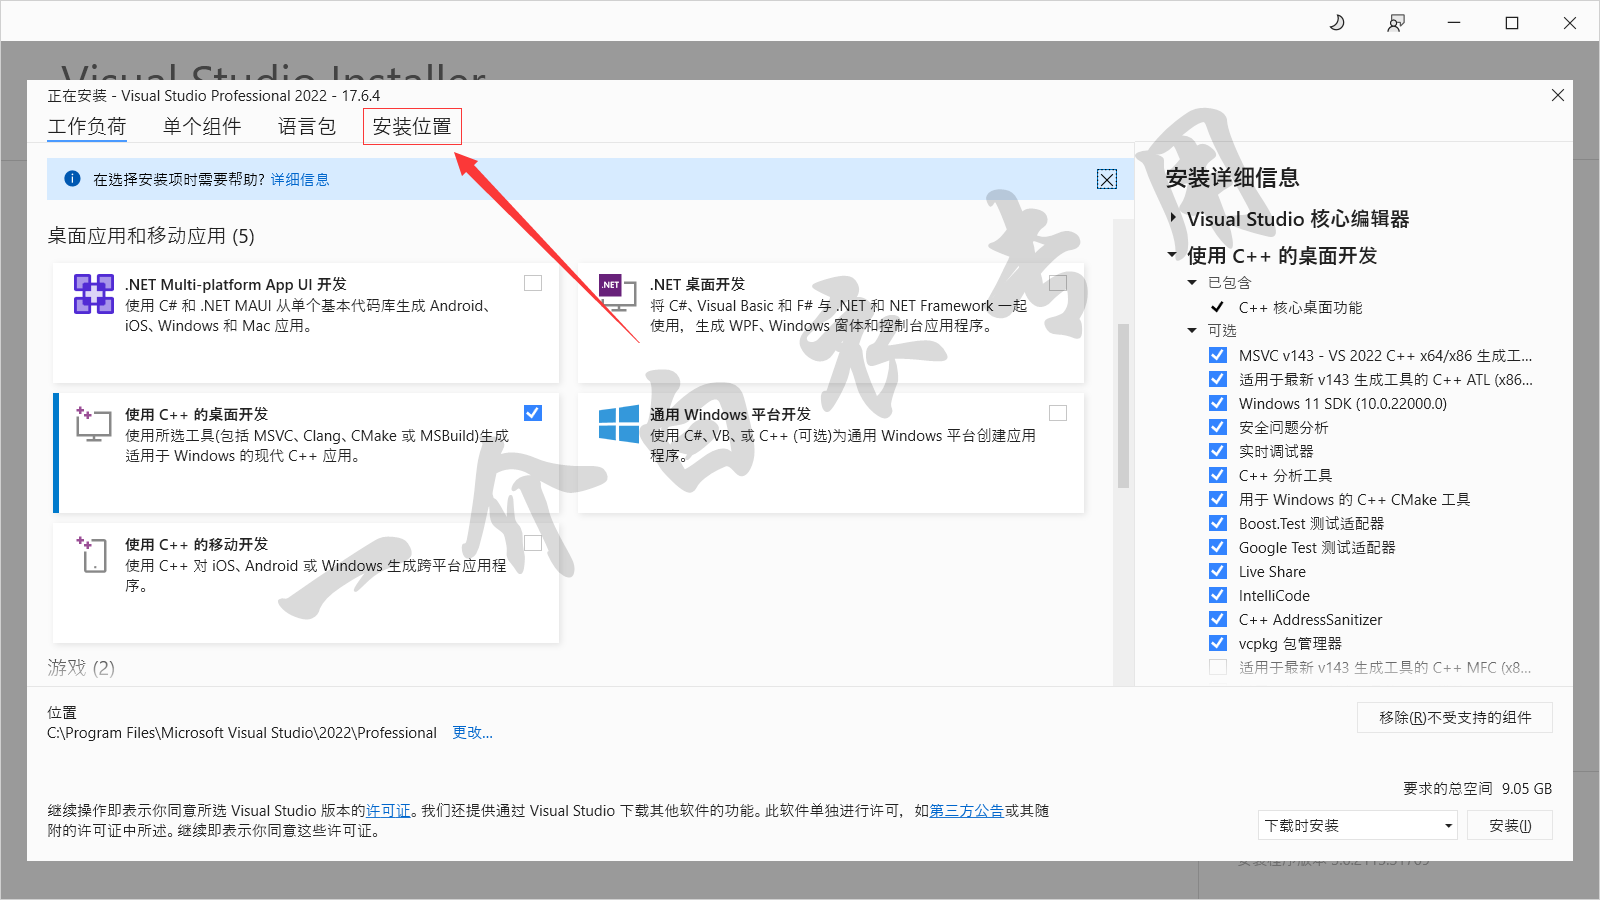Check C++ MFC for v143 option
Viewport: 1600px width, 900px height.
pos(1218,667)
